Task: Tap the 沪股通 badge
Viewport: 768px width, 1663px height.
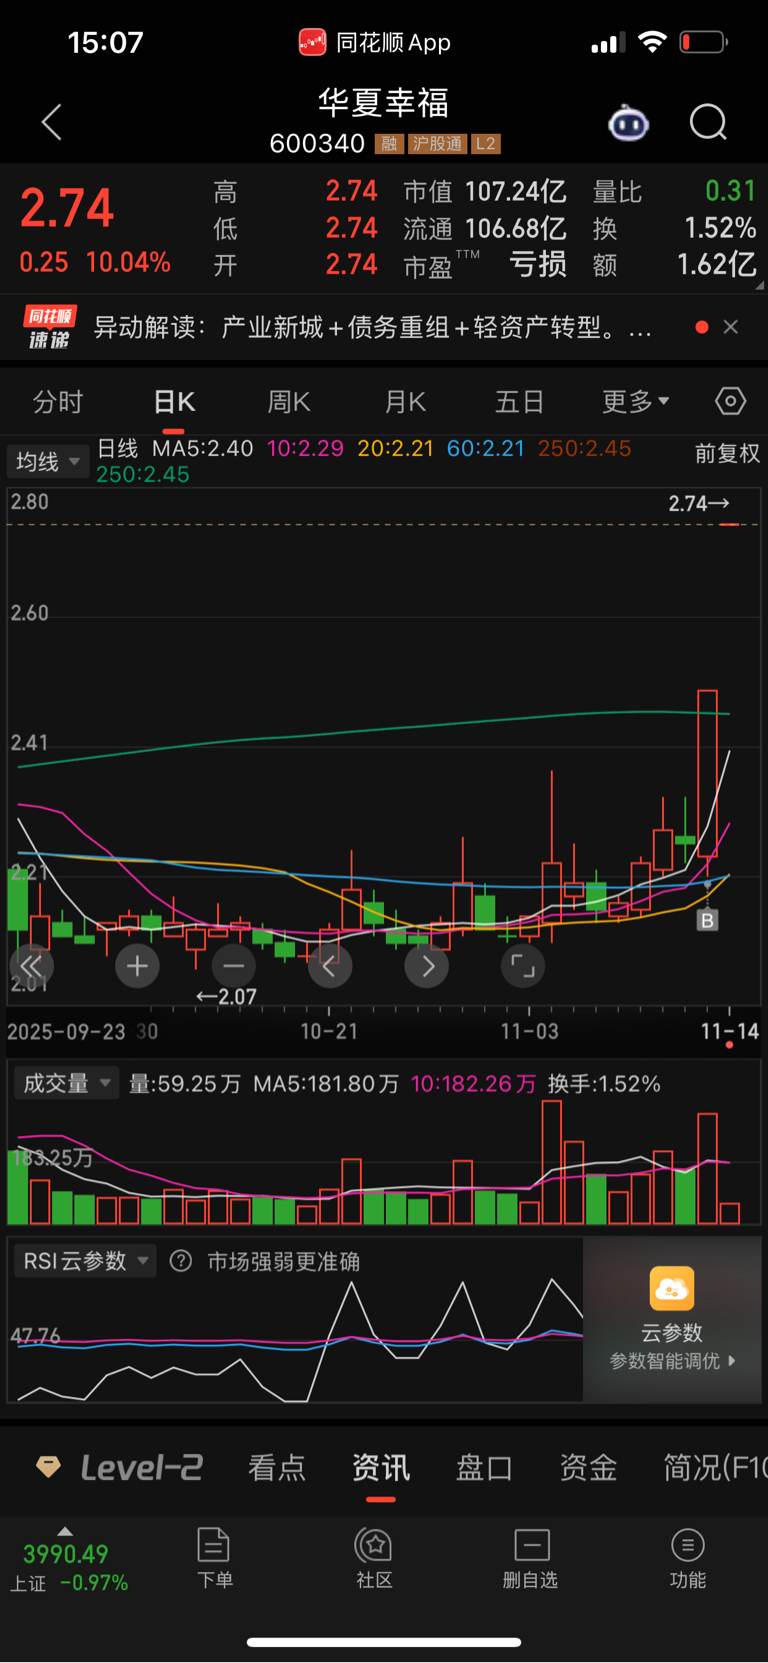Action: pyautogui.click(x=437, y=144)
